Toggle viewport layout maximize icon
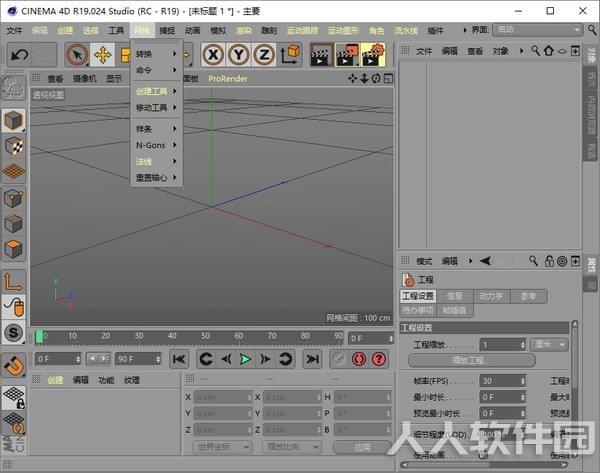This screenshot has width=600, height=473. tap(388, 78)
